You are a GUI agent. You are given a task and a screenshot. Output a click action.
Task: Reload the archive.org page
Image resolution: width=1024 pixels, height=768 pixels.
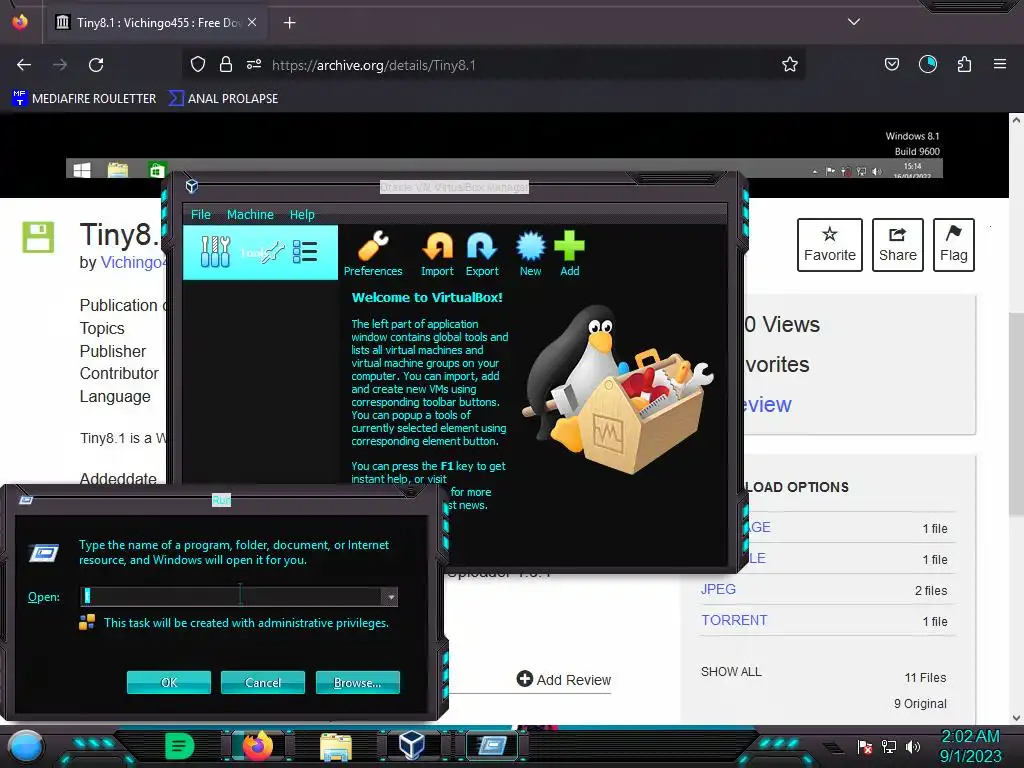[x=96, y=65]
